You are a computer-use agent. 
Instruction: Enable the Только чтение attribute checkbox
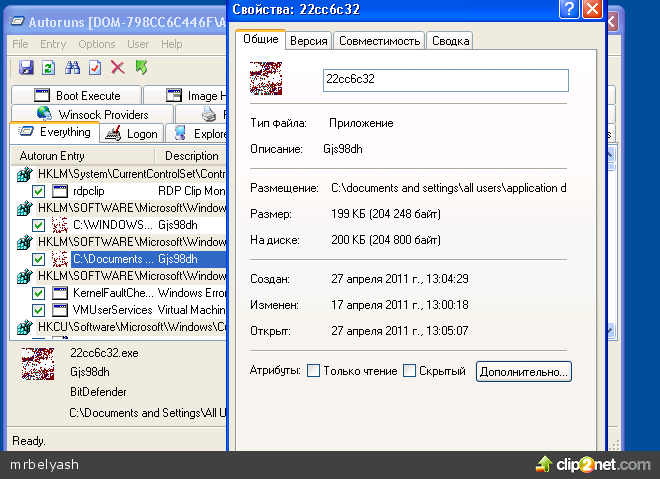pyautogui.click(x=313, y=371)
